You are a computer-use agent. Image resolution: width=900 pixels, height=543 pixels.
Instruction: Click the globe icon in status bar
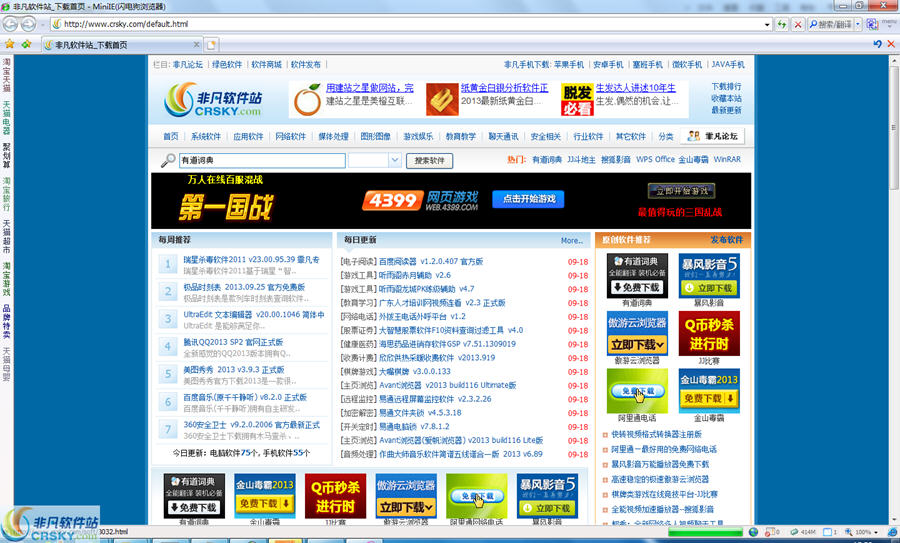pos(754,532)
